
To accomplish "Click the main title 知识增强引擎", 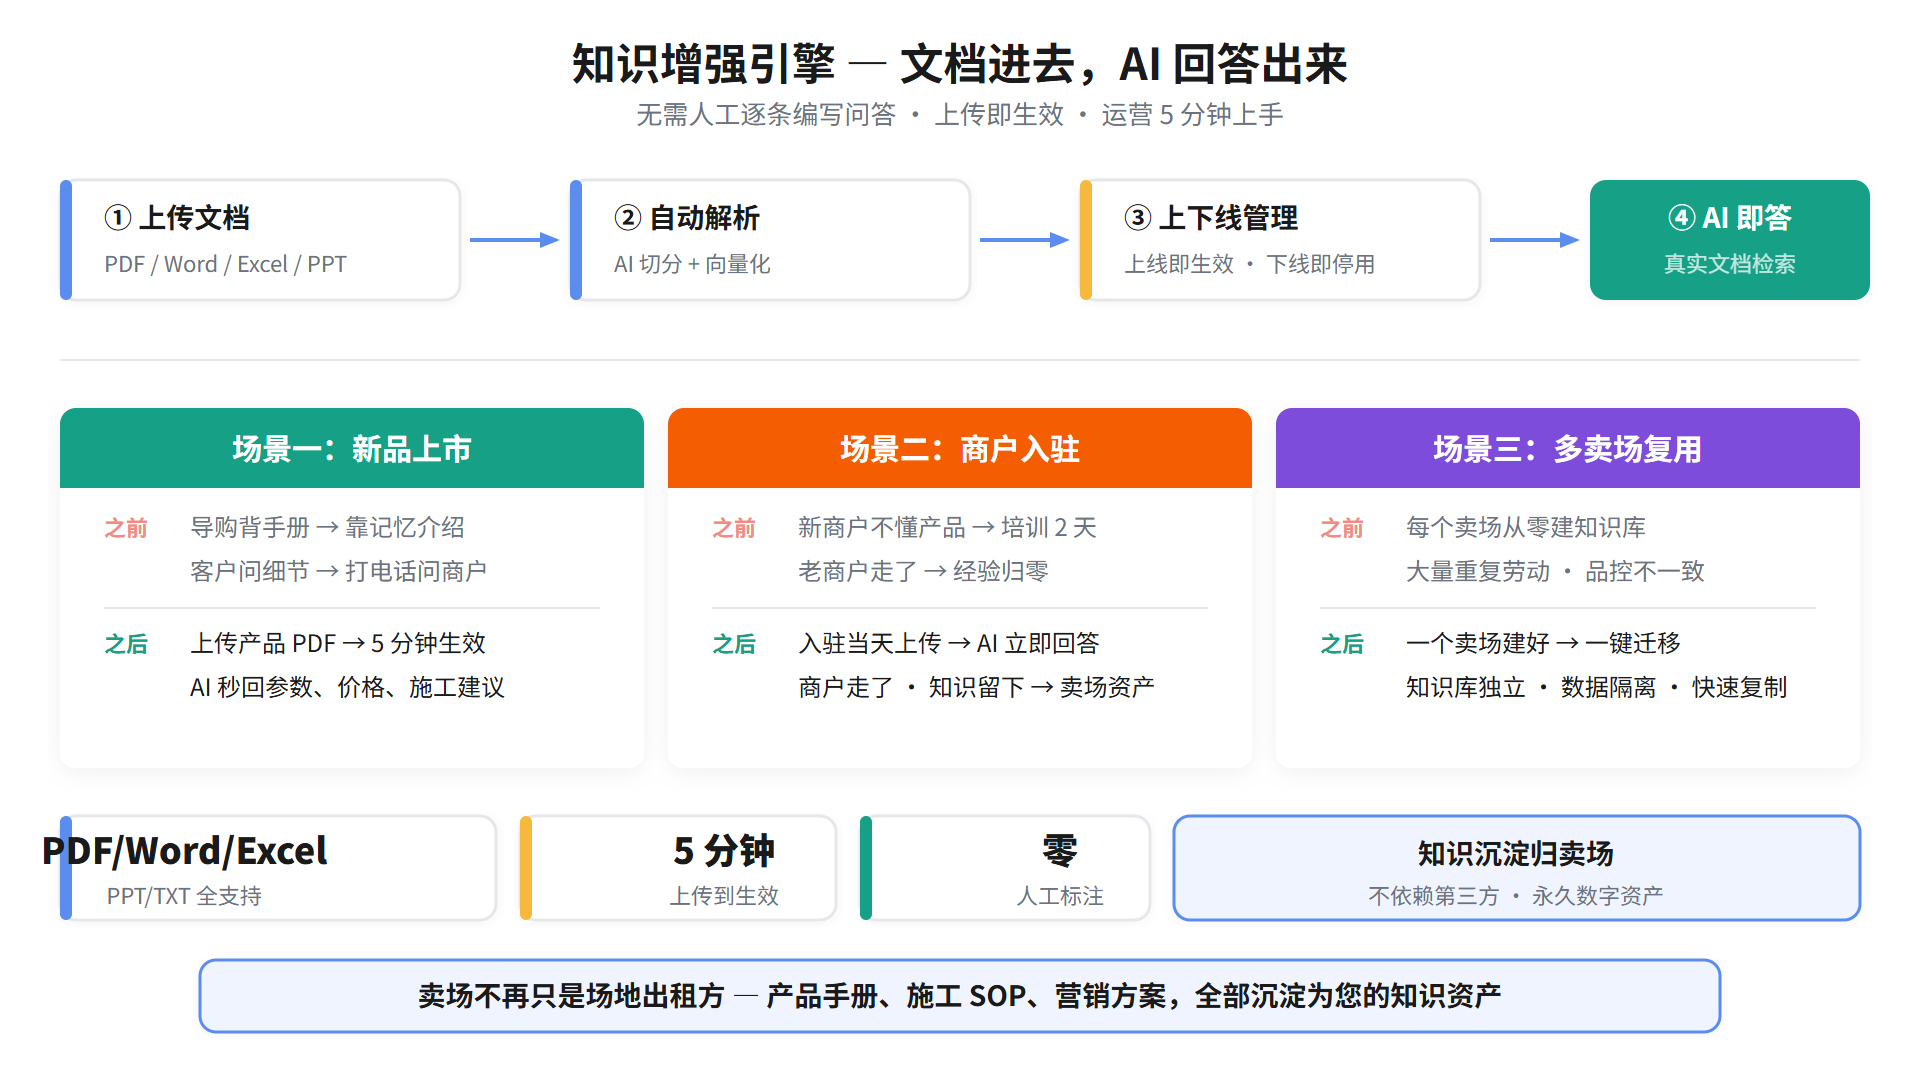I will (x=703, y=64).
